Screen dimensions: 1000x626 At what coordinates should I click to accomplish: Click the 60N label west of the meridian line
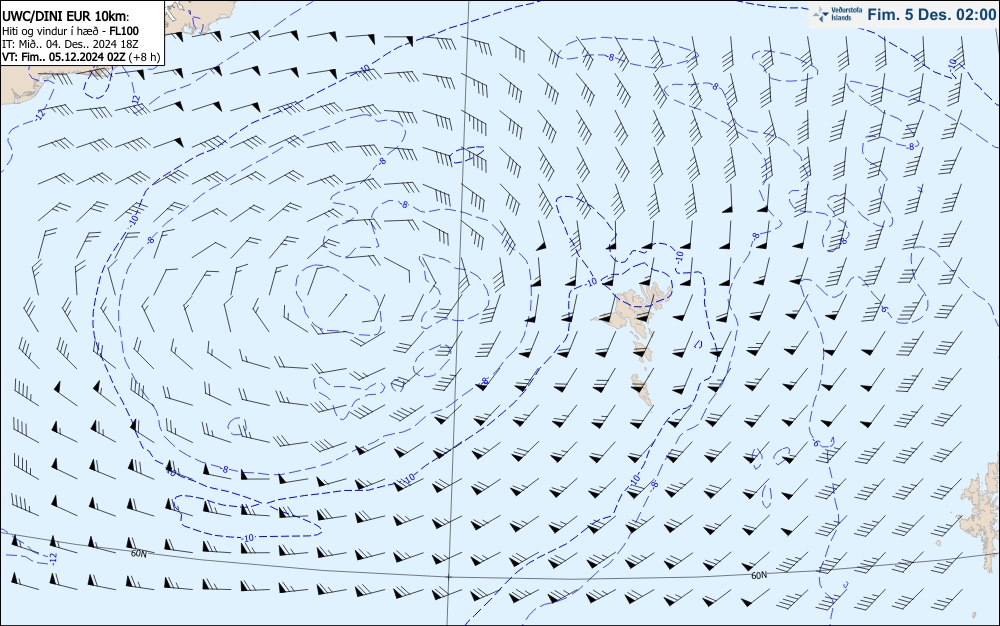[138, 554]
